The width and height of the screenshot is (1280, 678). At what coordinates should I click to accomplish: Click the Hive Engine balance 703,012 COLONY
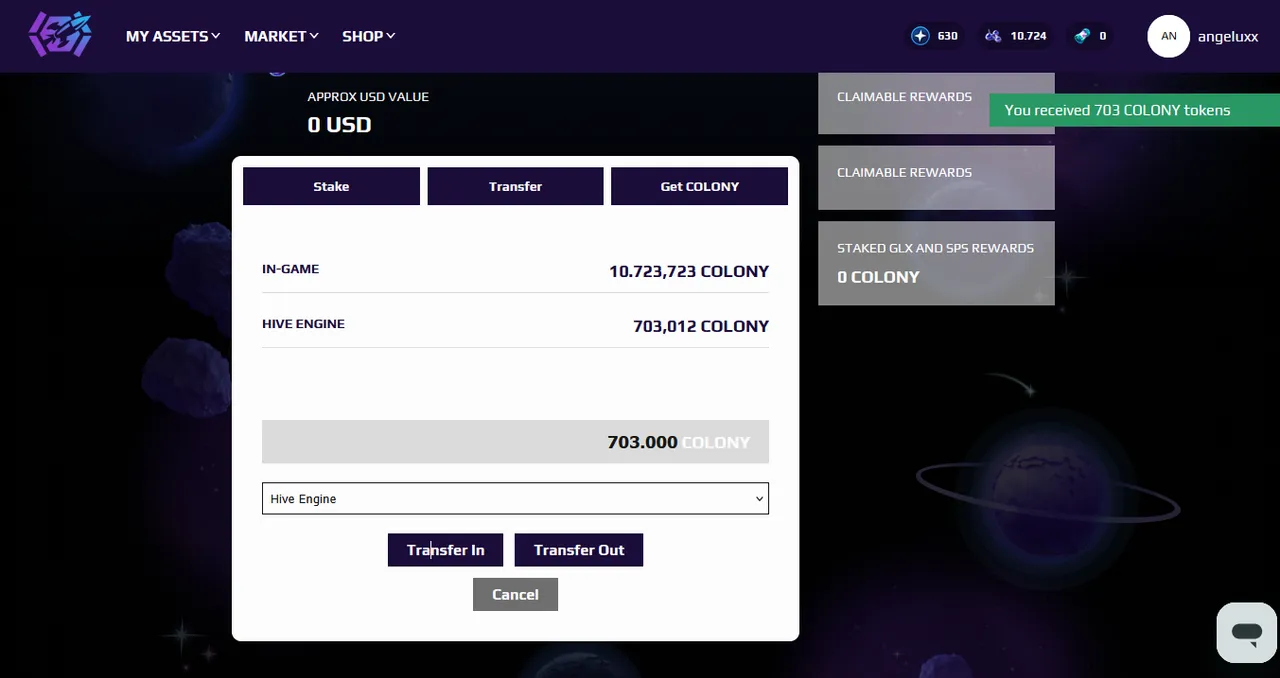point(701,326)
